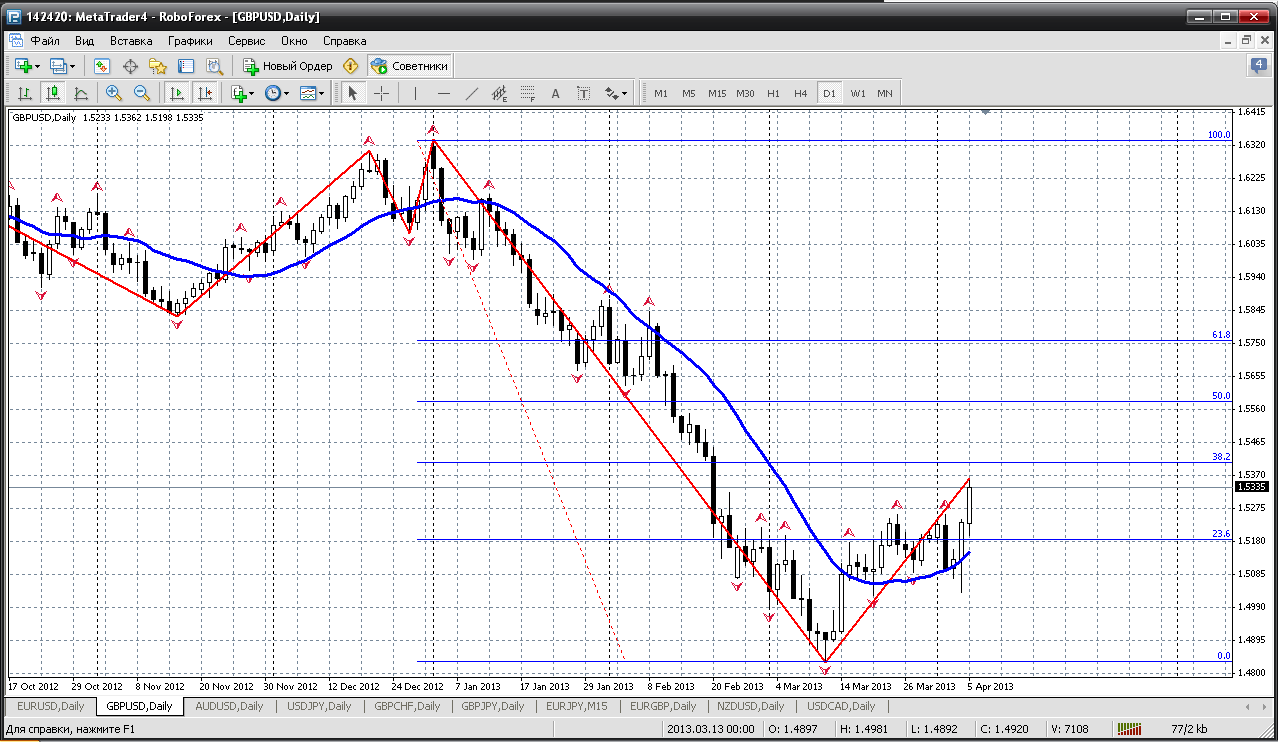Screen dimensions: 1278x742
Task: Select the H4 timeframe
Action: [x=801, y=93]
